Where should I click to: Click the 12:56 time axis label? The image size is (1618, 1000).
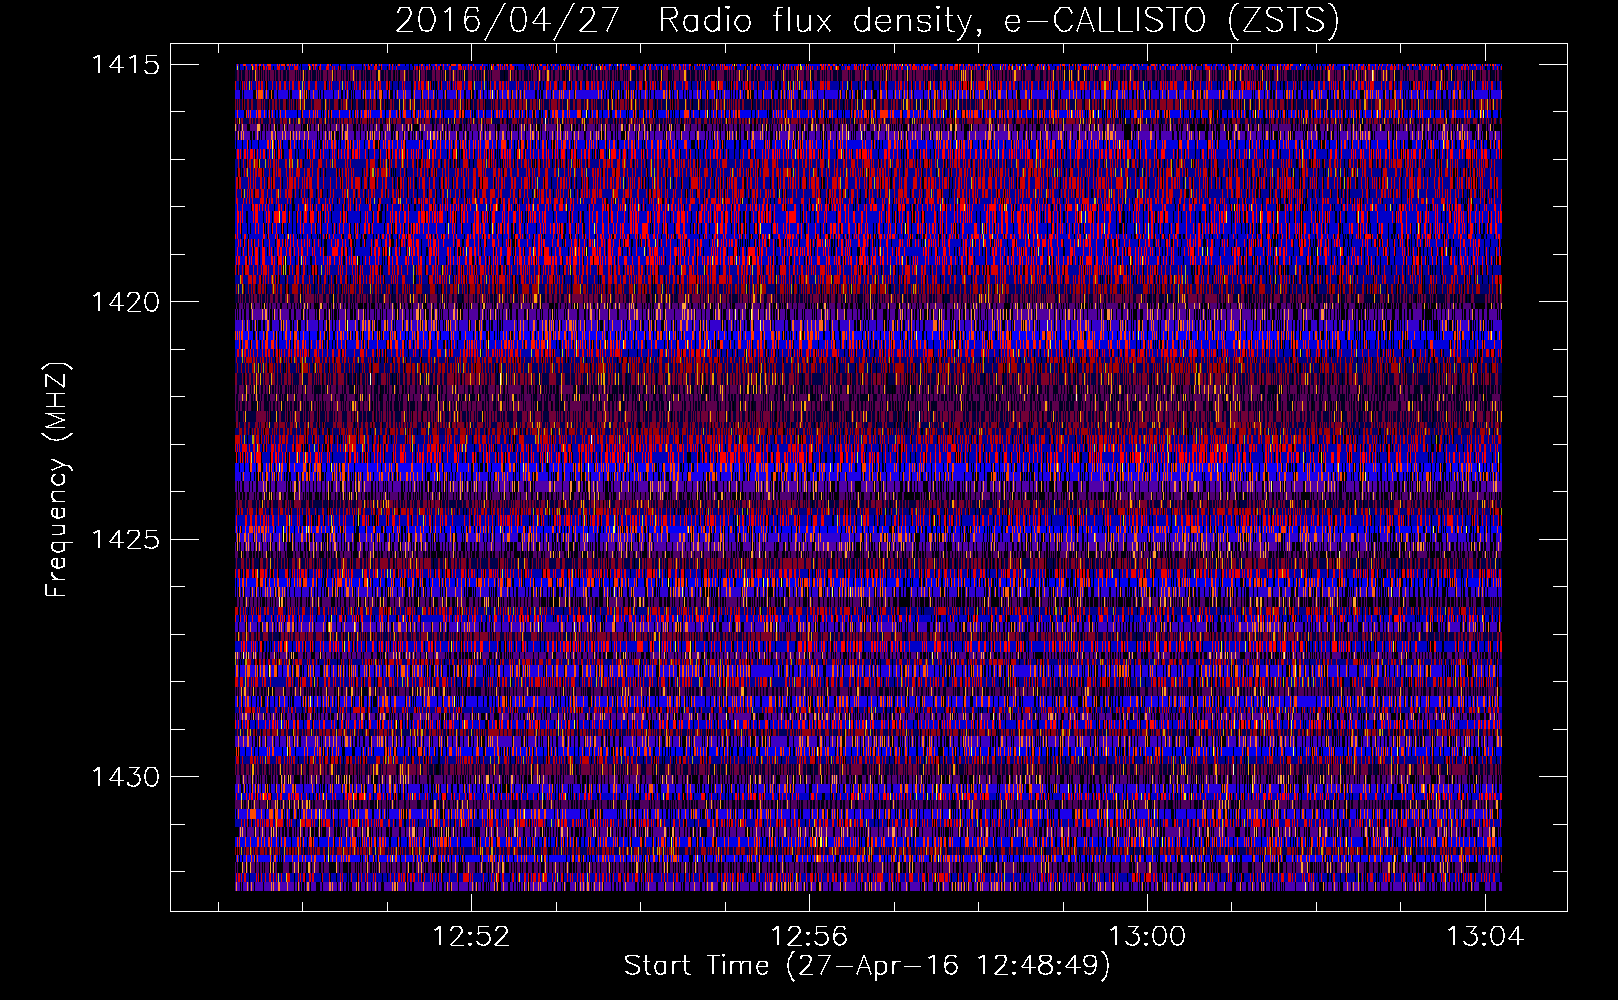click(x=809, y=936)
